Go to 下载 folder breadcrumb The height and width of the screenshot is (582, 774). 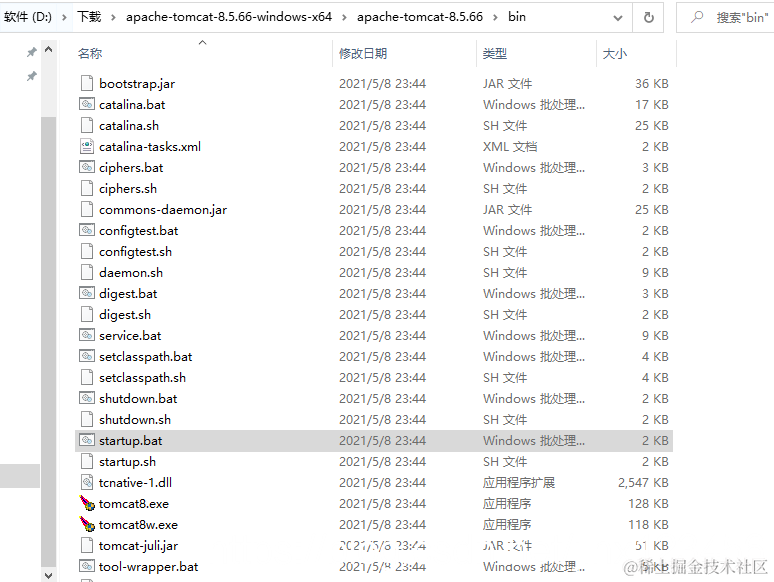[89, 17]
